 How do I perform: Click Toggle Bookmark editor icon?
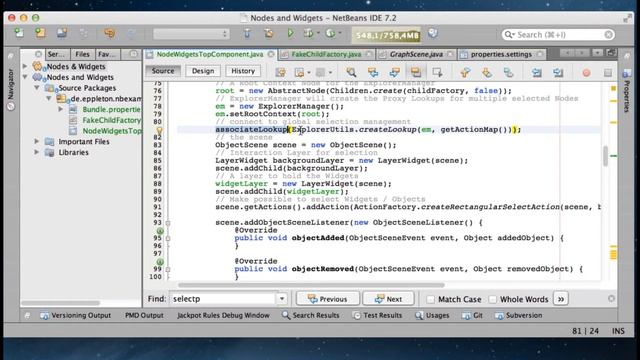(508, 73)
